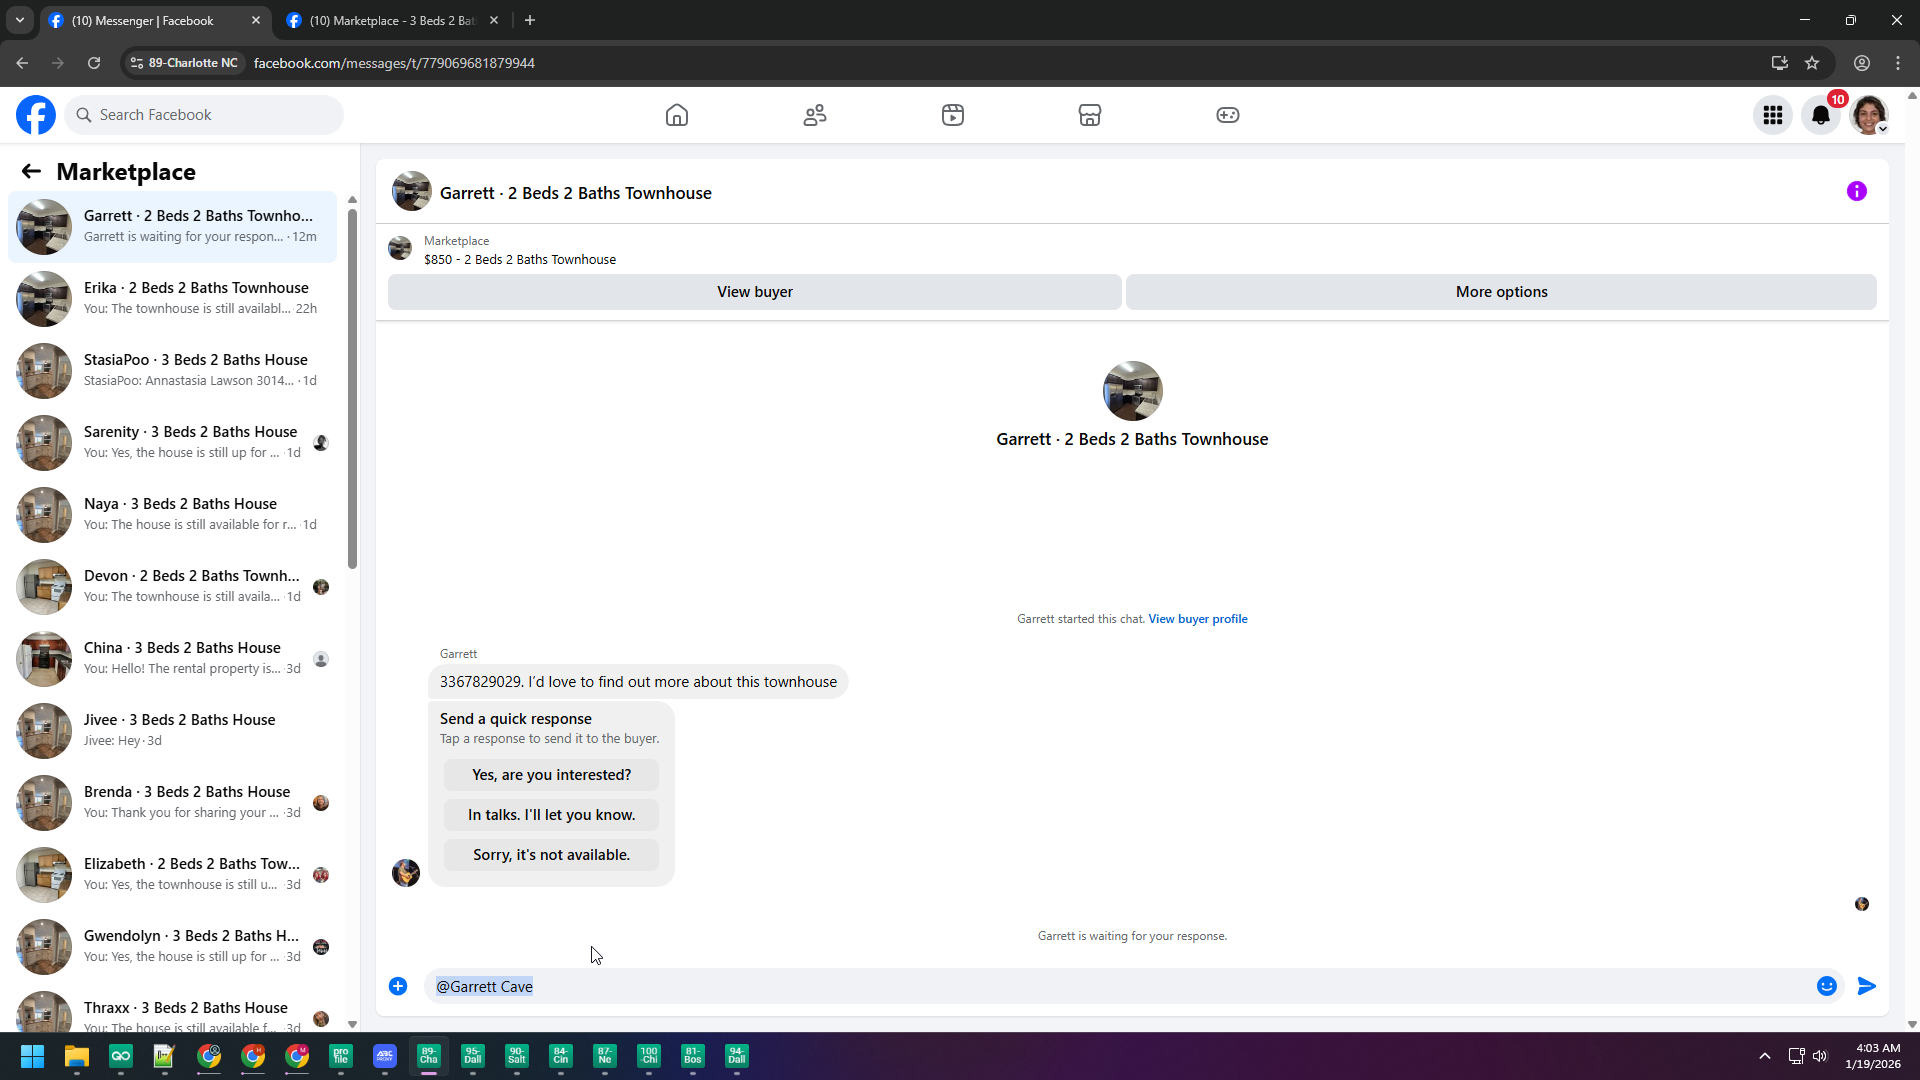Open the 95-Dall taskbar app
Viewport: 1920px width, 1080px height.
pos(473,1057)
